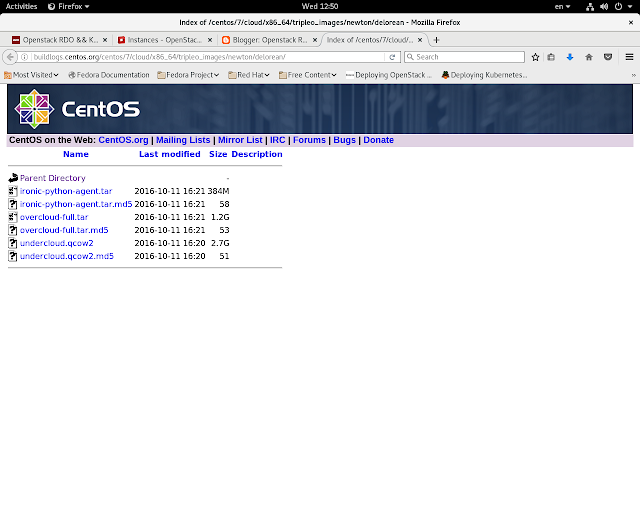This screenshot has width=640, height=512.
Task: Open the Firefox hamburger menu
Action: [x=629, y=57]
